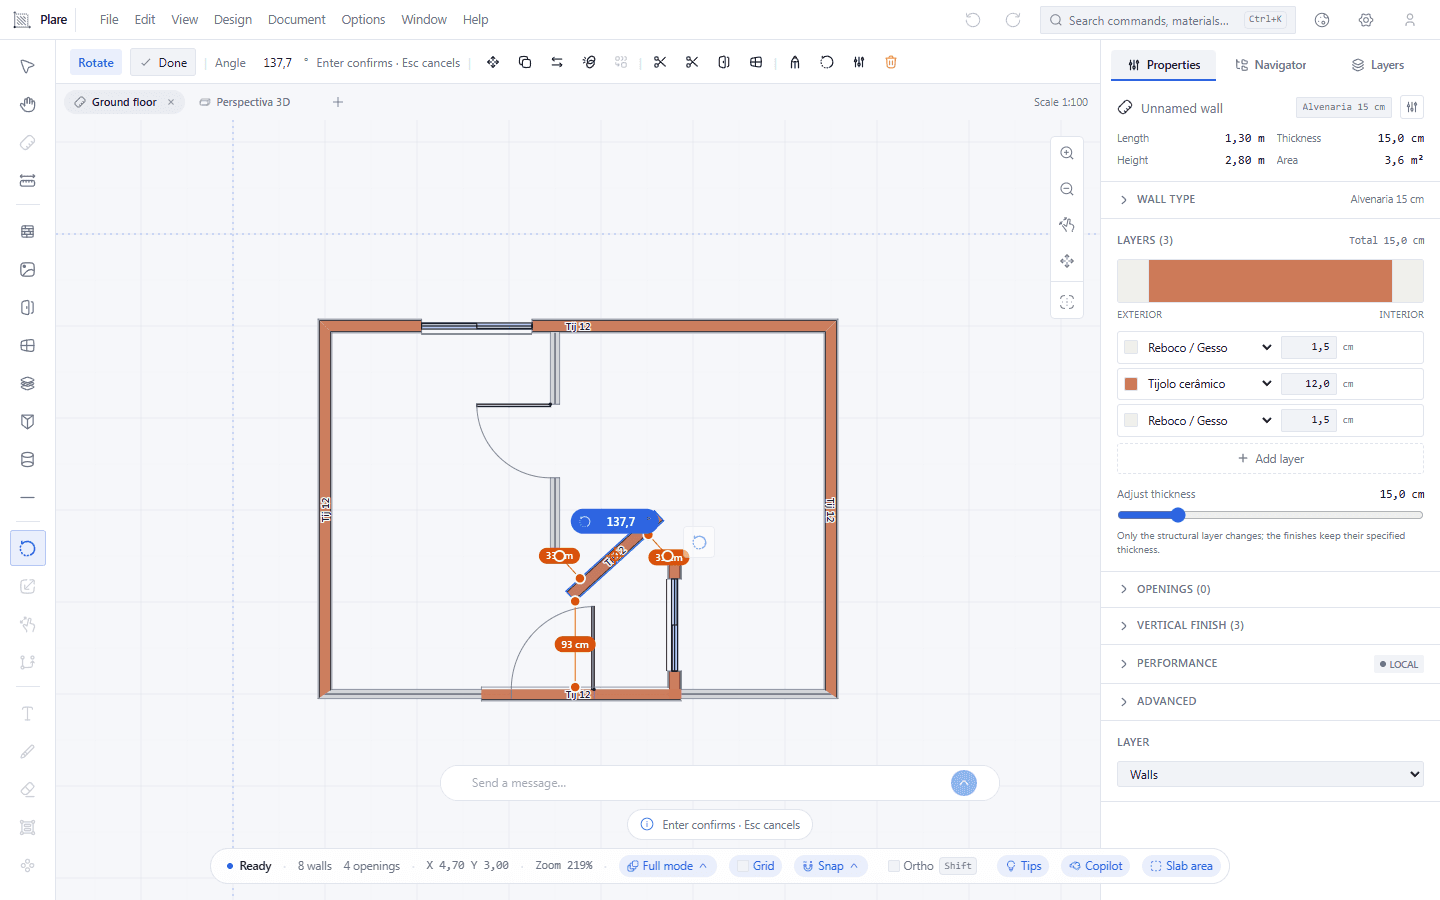Expand the ADVANCED section

tap(1270, 702)
